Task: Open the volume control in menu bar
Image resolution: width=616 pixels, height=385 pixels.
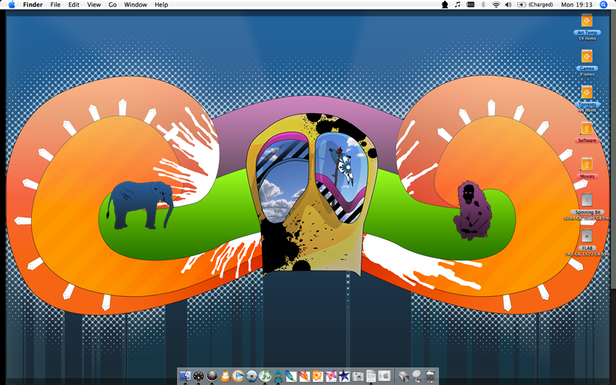Action: (508, 5)
